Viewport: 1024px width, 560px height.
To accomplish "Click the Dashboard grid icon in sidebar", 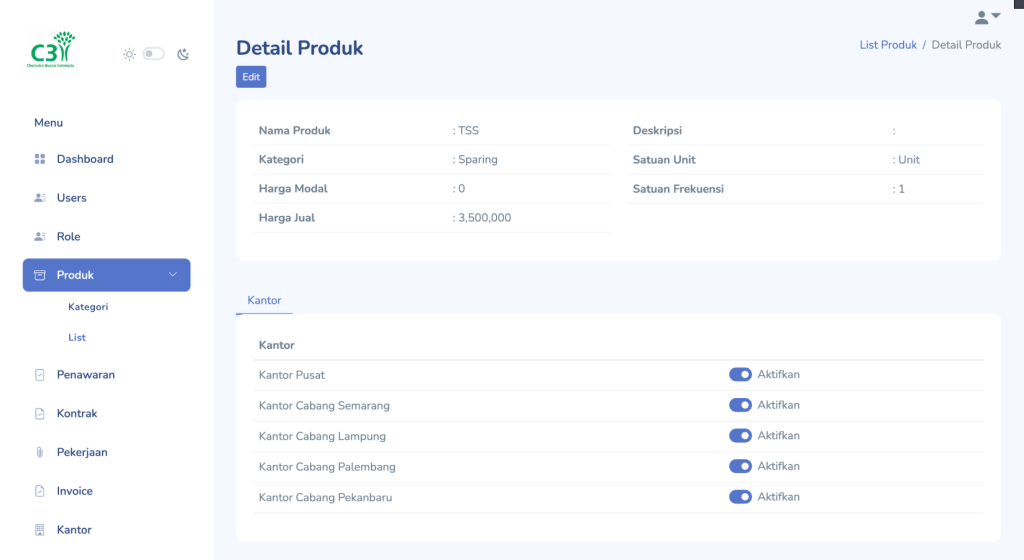I will click(x=40, y=159).
